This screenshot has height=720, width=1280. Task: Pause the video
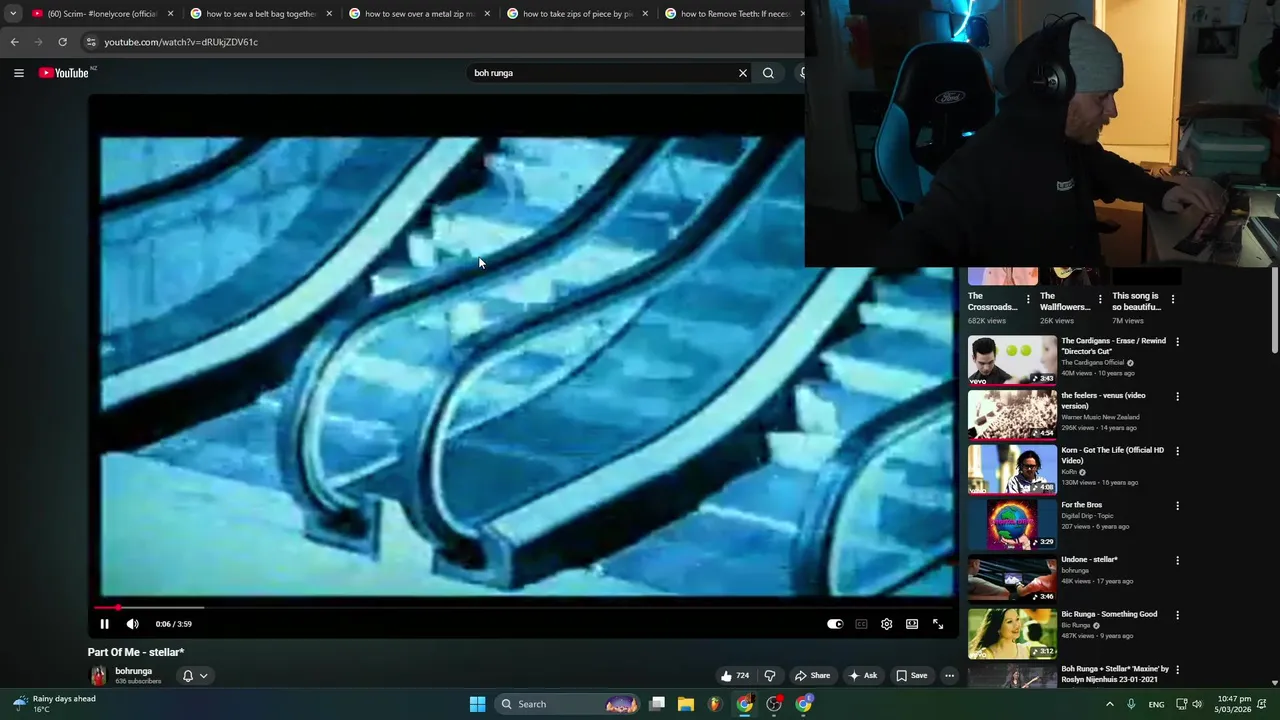104,624
